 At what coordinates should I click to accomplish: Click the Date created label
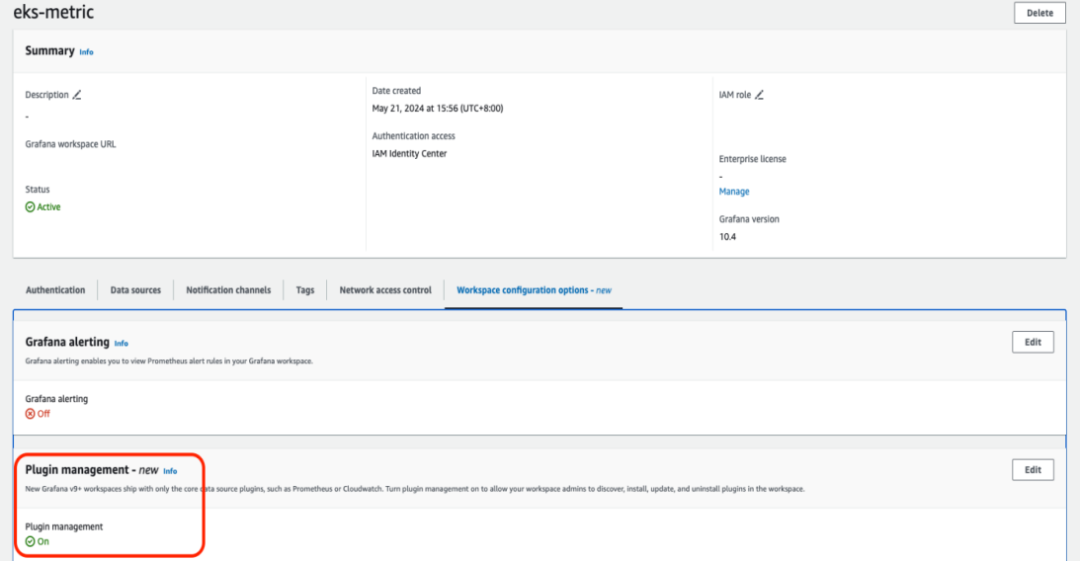click(x=396, y=90)
